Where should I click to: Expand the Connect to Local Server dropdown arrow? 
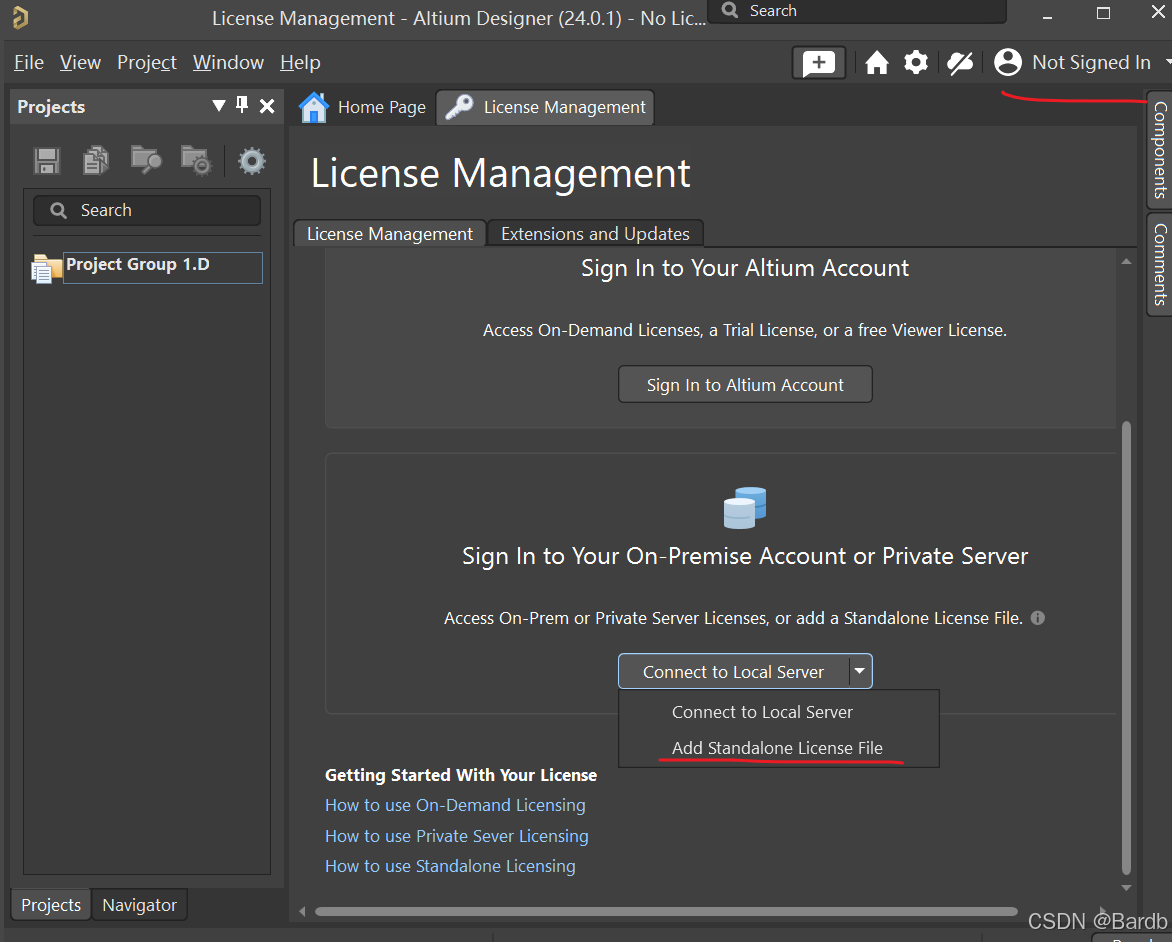pyautogui.click(x=860, y=671)
